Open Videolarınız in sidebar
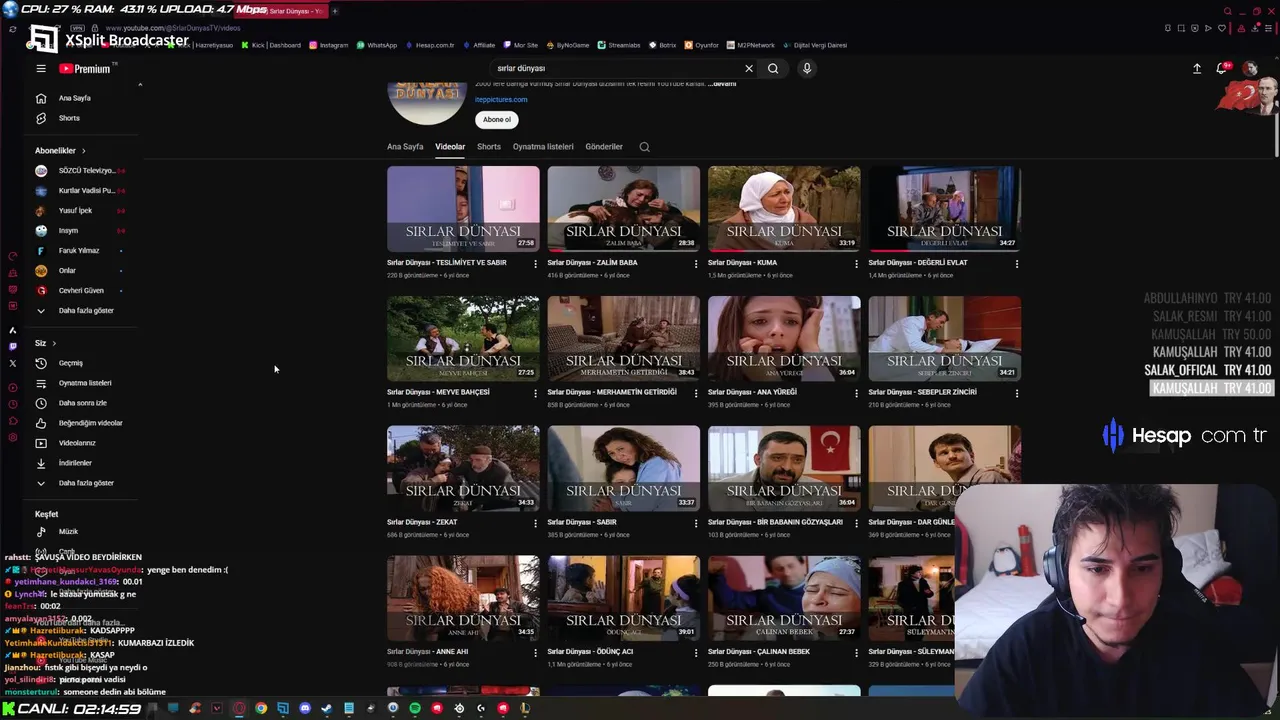Viewport: 1280px width, 720px height. pyautogui.click(x=77, y=443)
